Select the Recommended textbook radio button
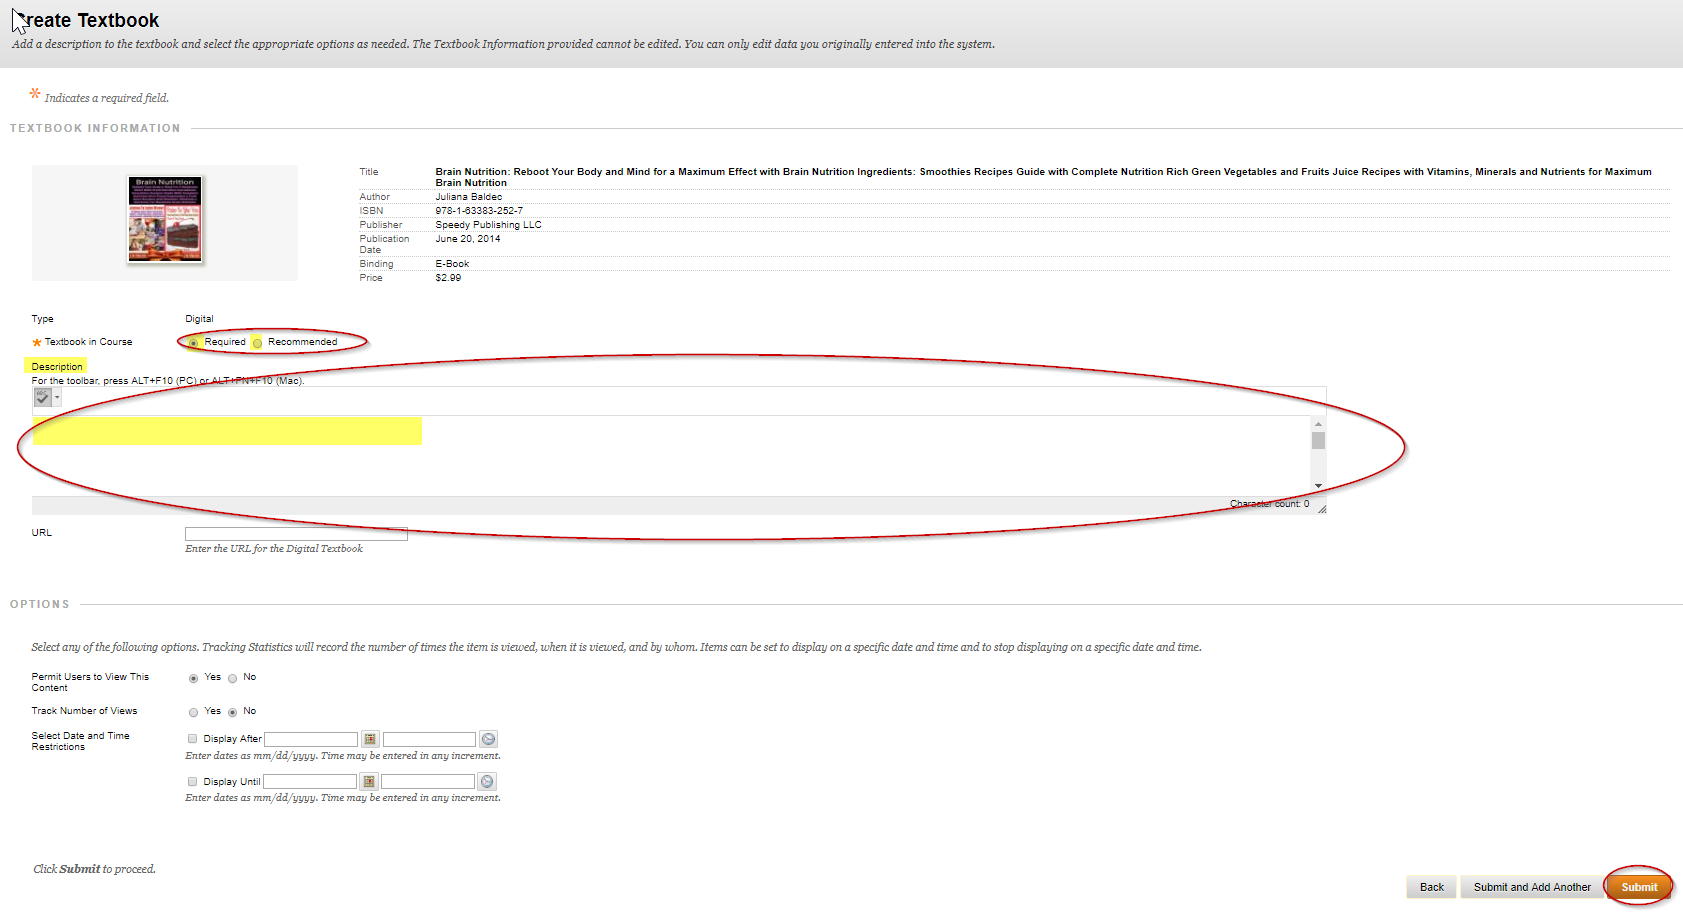Image resolution: width=1683 pixels, height=914 pixels. pos(257,343)
